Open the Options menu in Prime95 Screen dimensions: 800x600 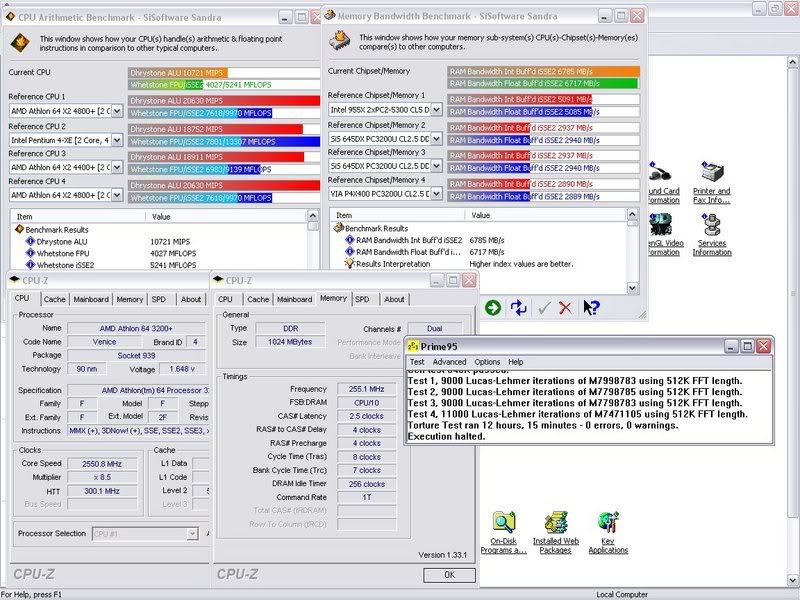(487, 362)
